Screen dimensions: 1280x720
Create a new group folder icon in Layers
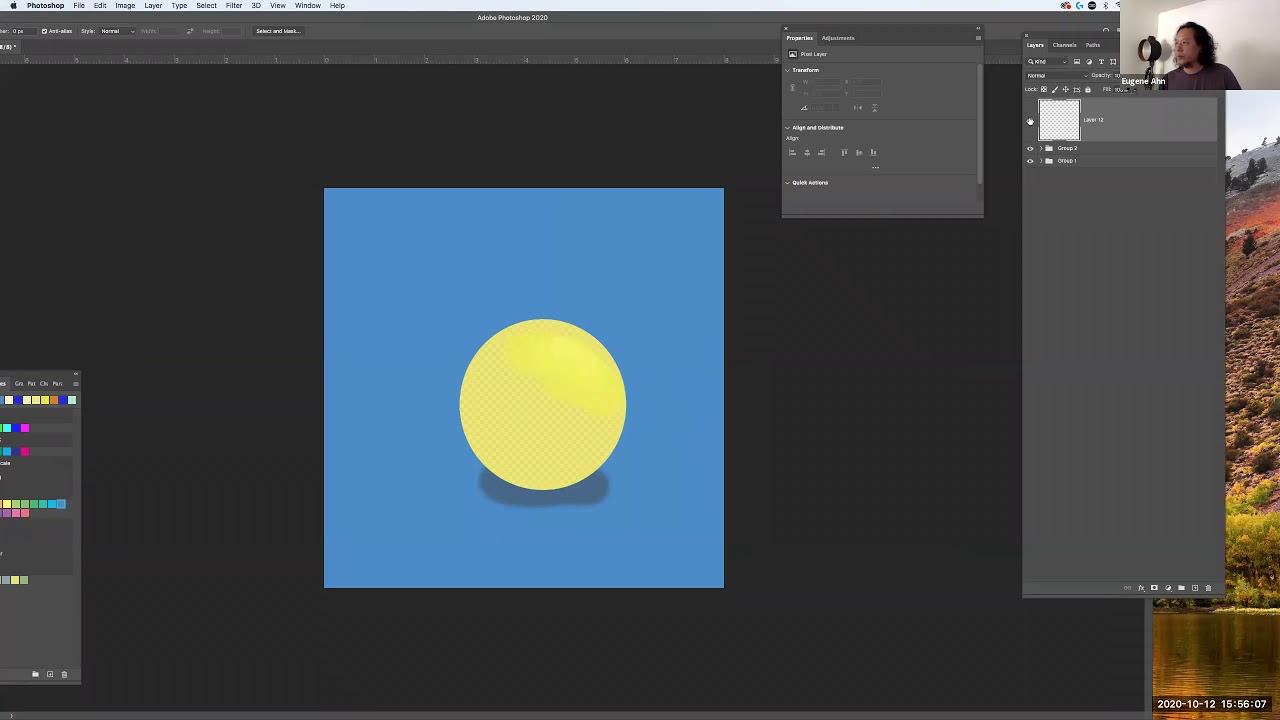[1181, 588]
